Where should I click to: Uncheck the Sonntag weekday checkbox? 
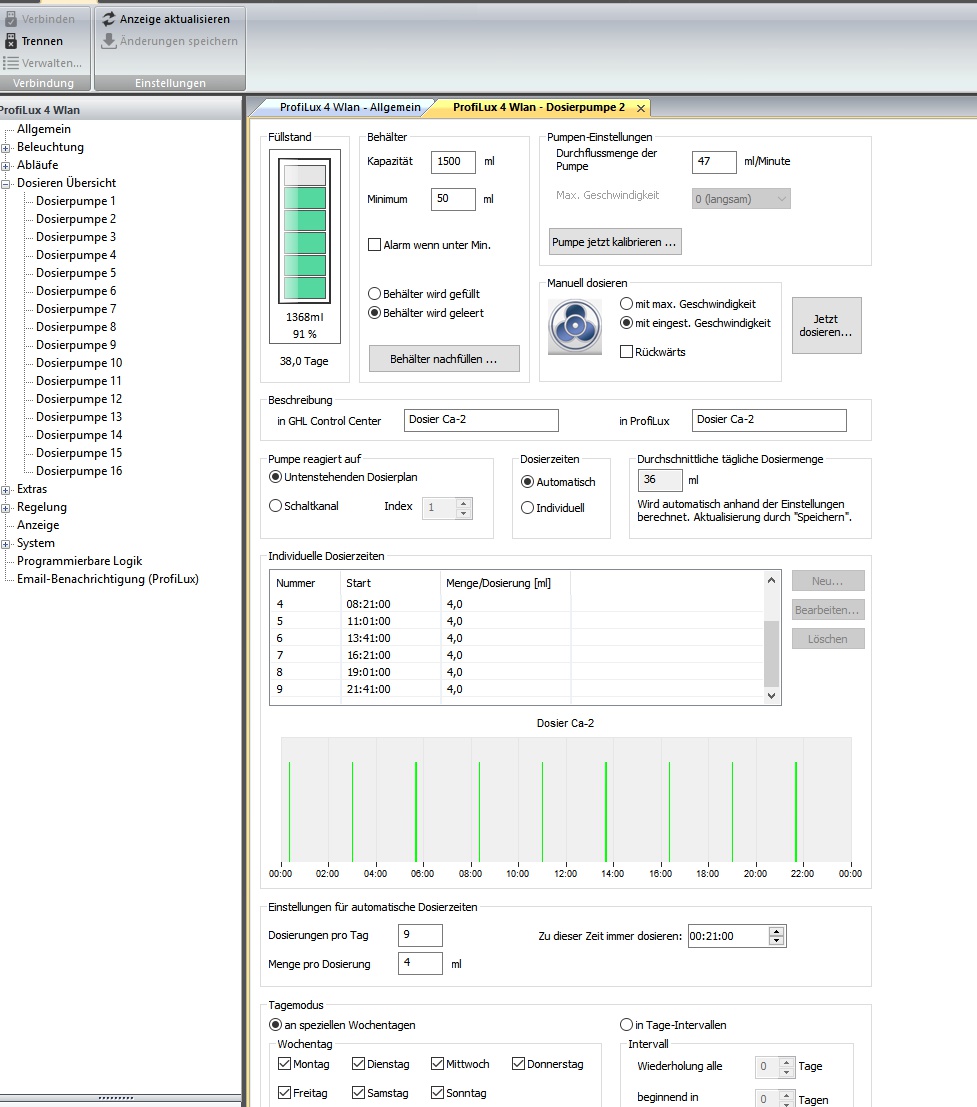438,1093
